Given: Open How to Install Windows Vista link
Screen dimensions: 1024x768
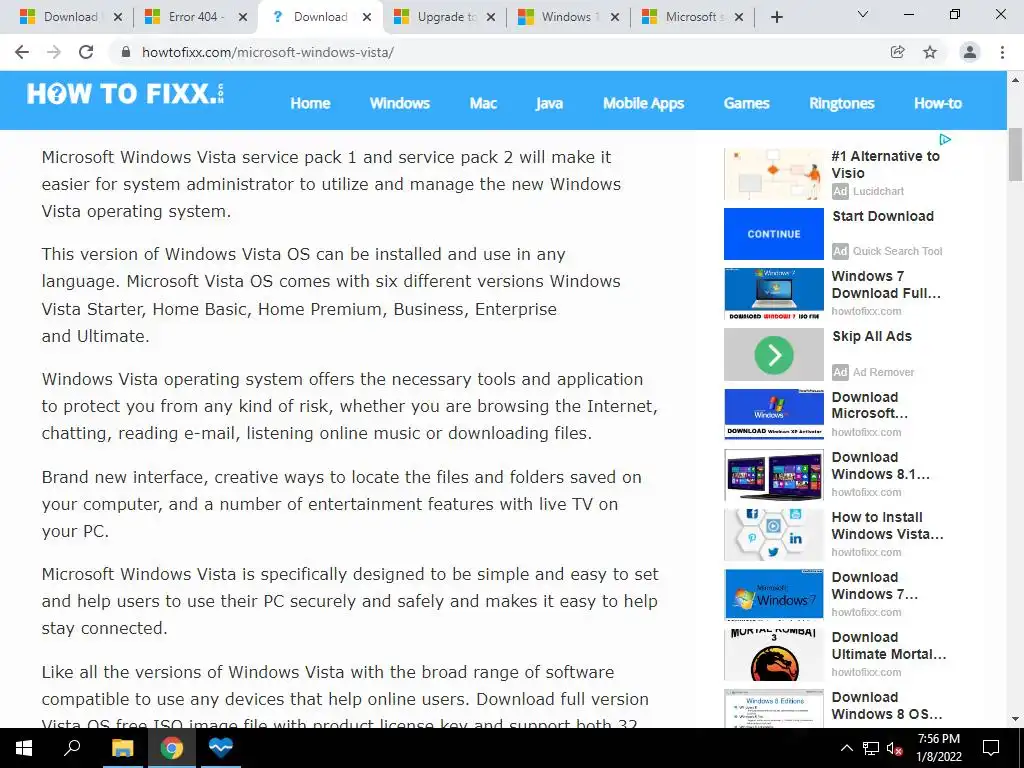Looking at the screenshot, I should (x=887, y=526).
